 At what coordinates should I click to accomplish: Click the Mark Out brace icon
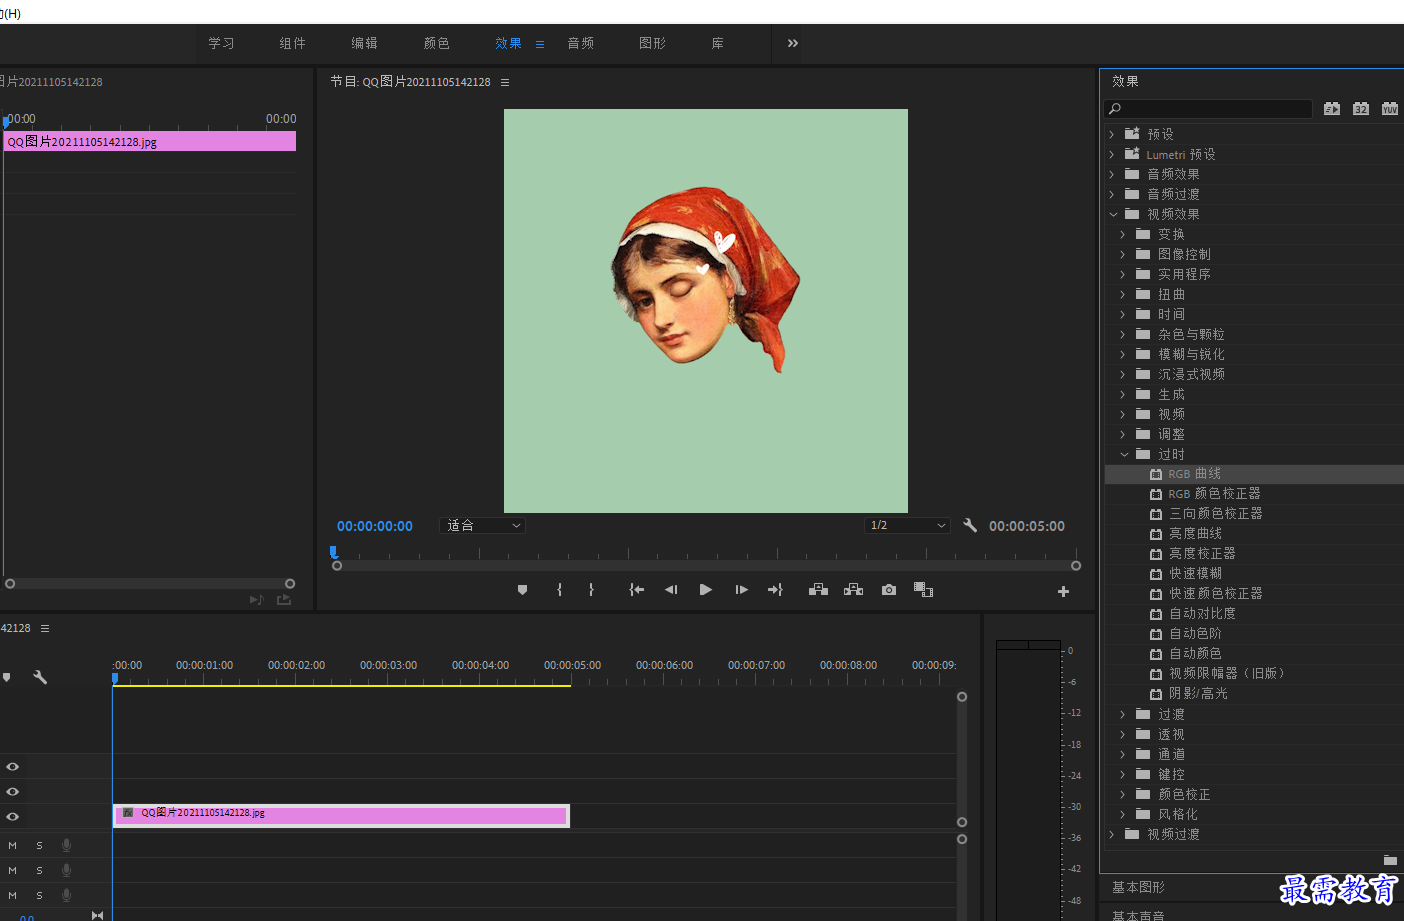(x=591, y=590)
